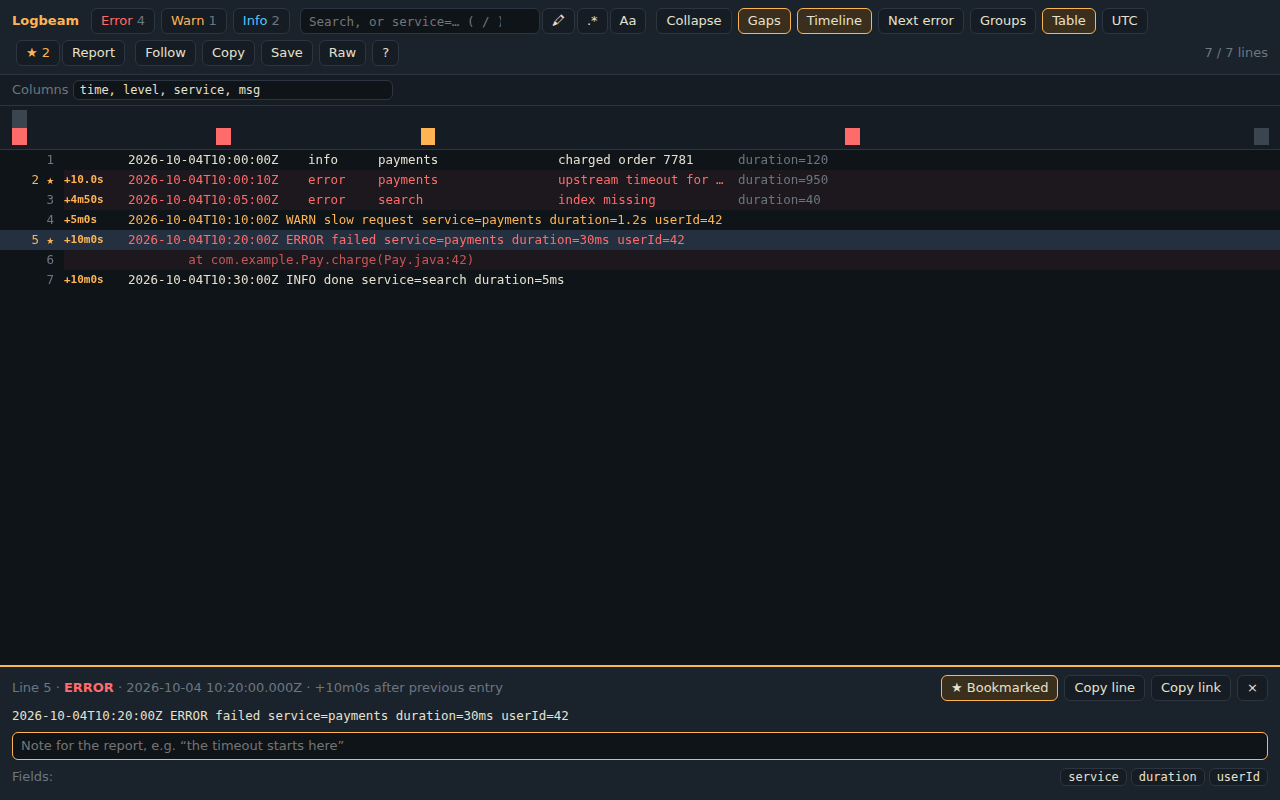Jump to Next error
1280x800 pixels.
(921, 21)
